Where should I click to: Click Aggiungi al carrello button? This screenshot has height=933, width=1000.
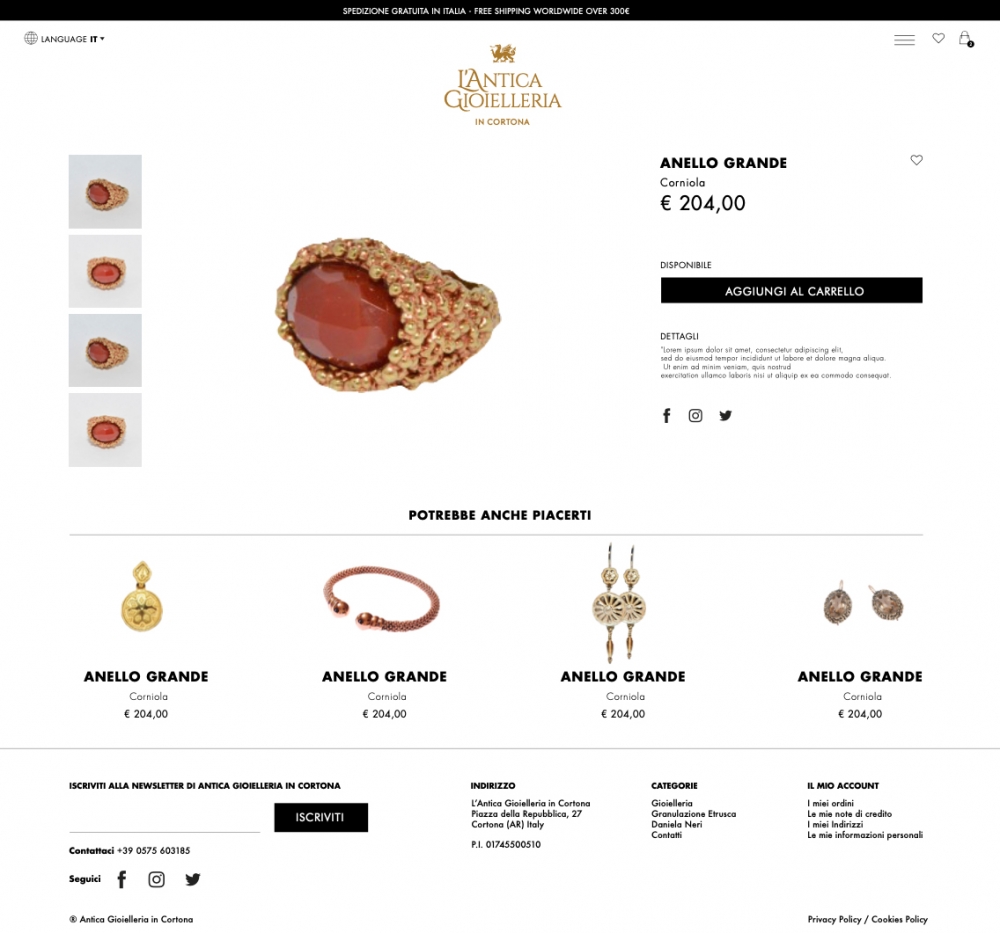(x=791, y=290)
